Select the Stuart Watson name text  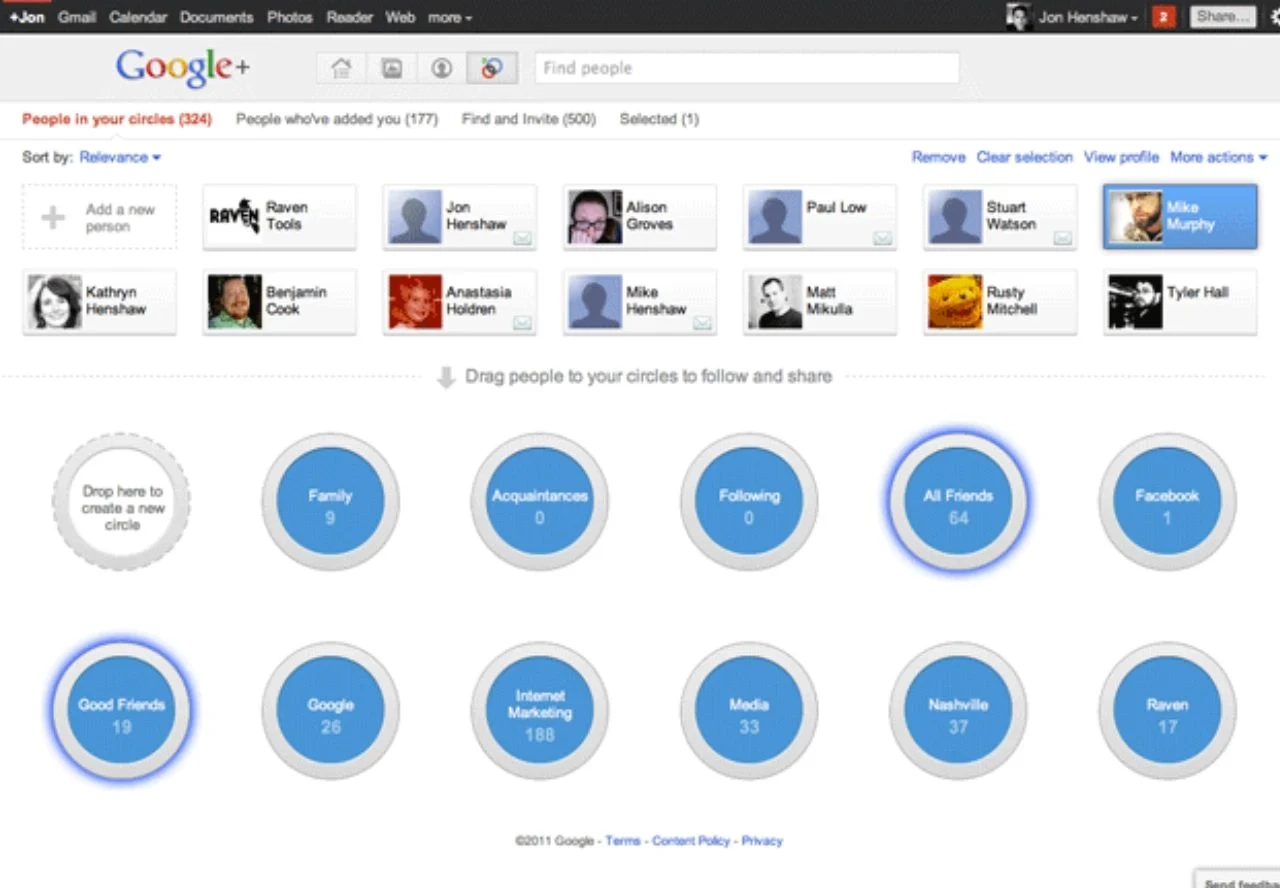pyautogui.click(x=1011, y=216)
